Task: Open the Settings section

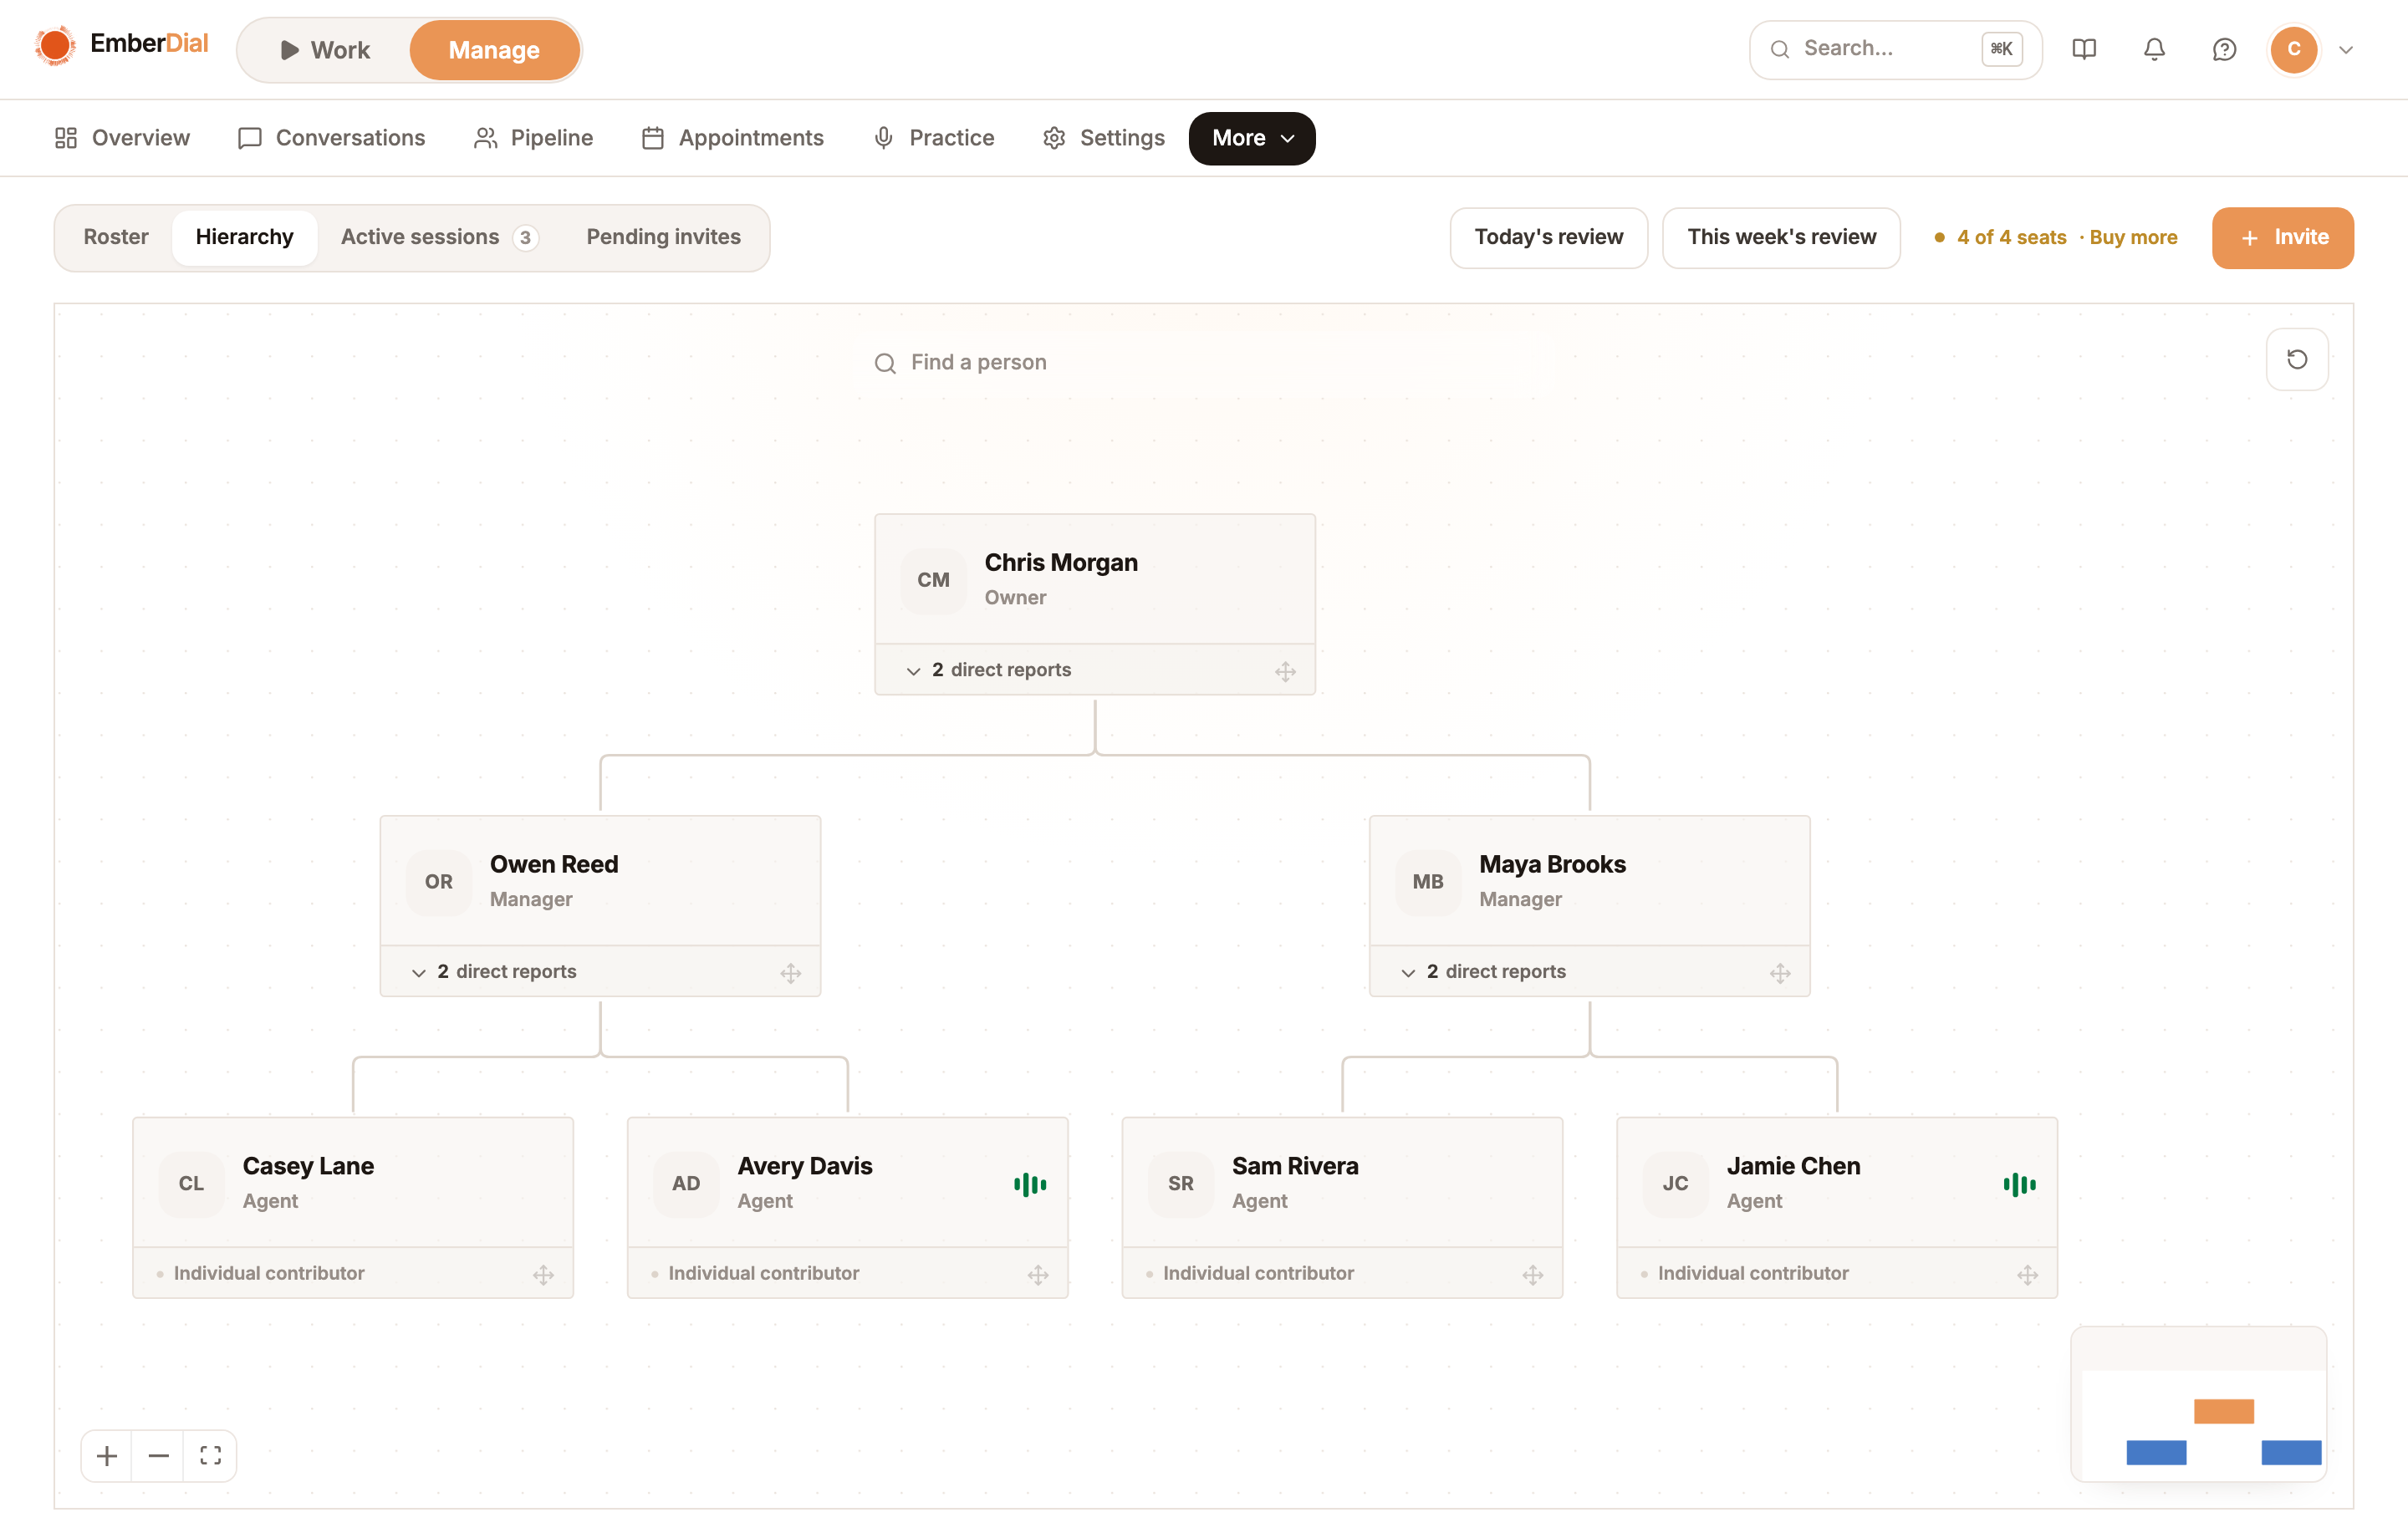Action: pyautogui.click(x=1103, y=138)
